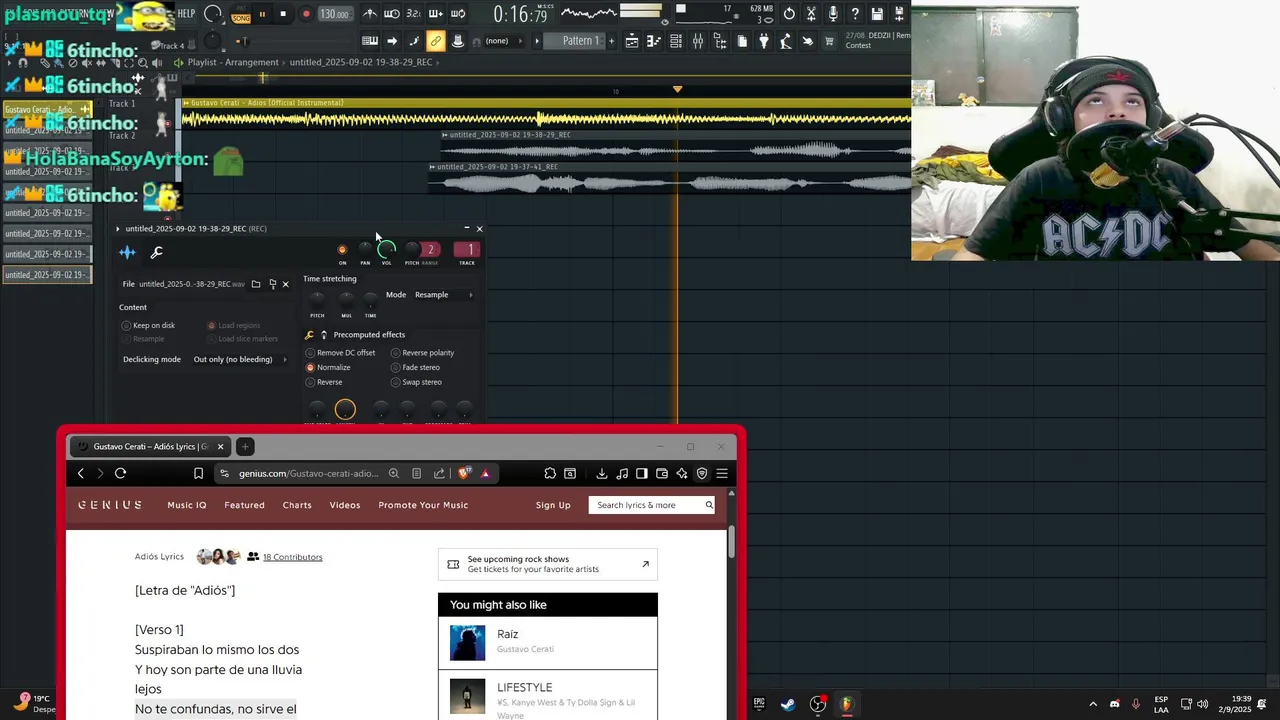Toggle the overdub recording icon
Viewport: 1280px width, 720px height.
tap(435, 14)
